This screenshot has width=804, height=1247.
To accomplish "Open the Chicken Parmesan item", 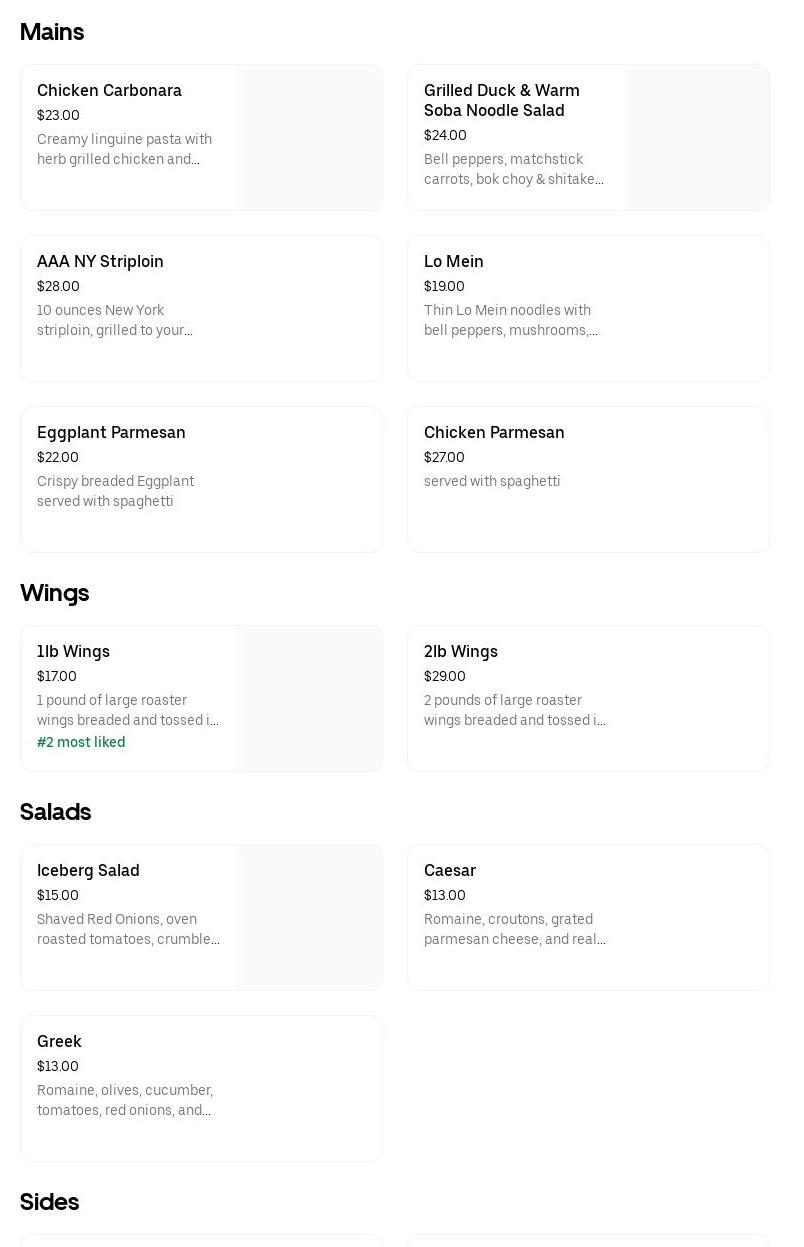I will (494, 433).
